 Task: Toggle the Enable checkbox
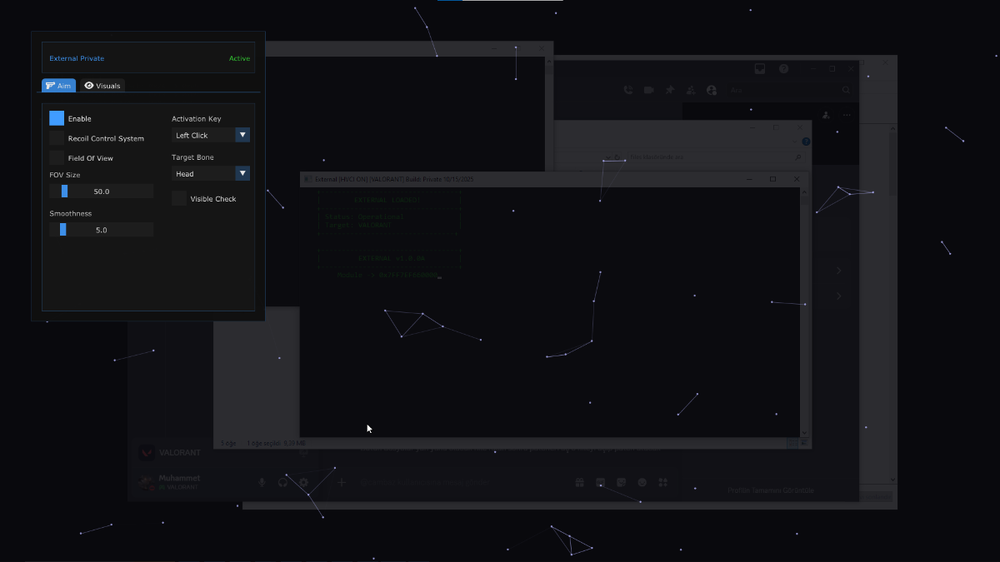point(57,118)
